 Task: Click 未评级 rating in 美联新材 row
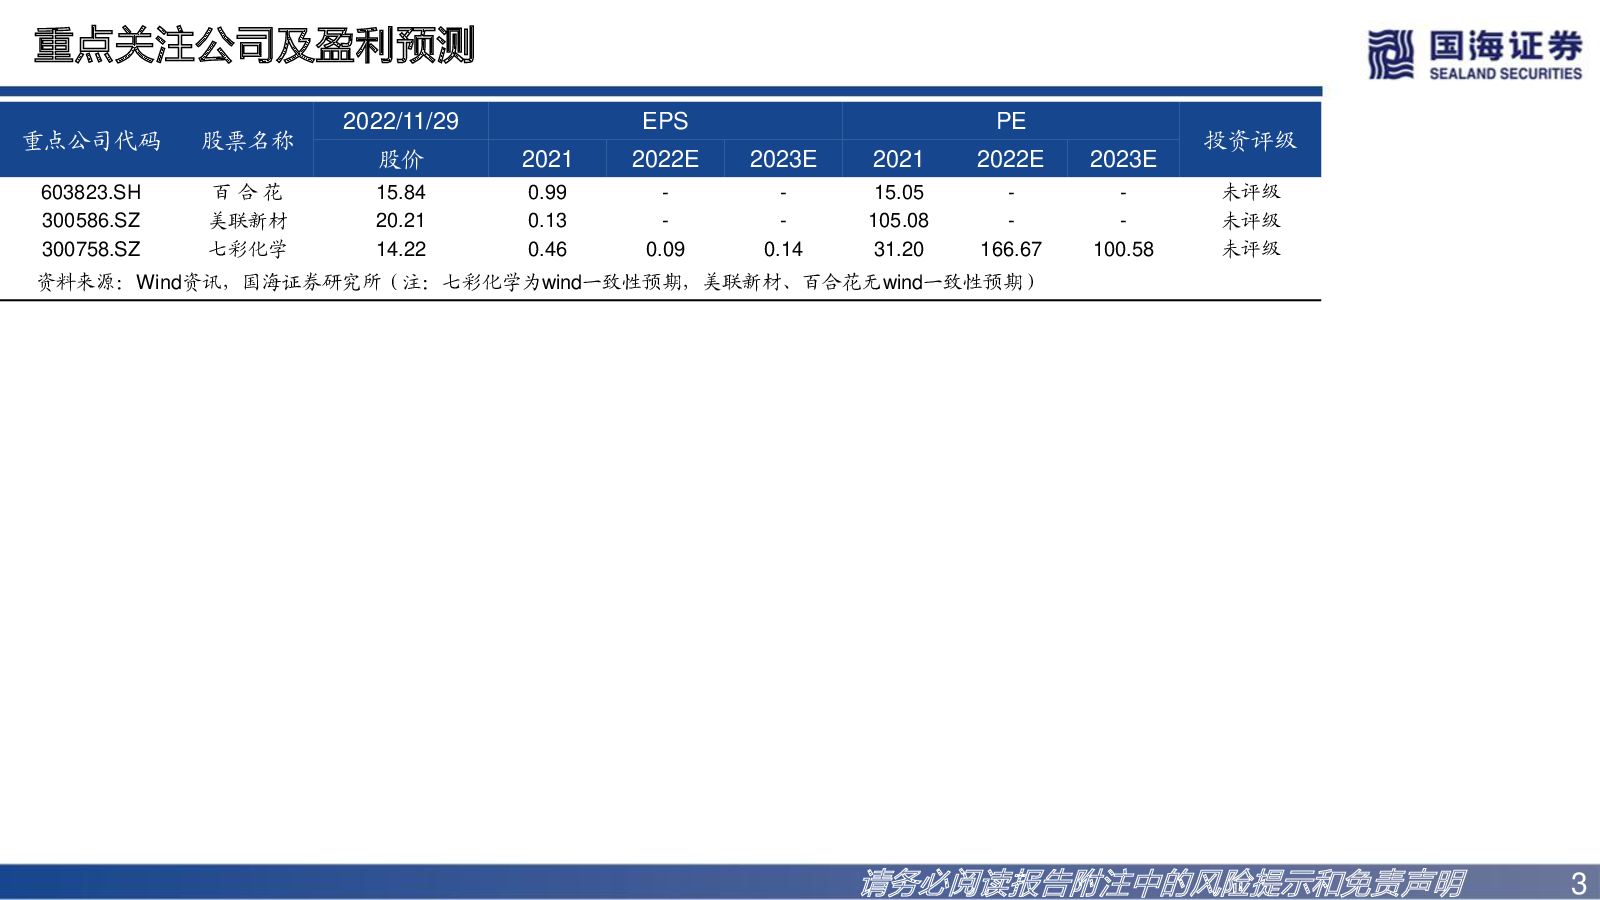[x=1251, y=220]
